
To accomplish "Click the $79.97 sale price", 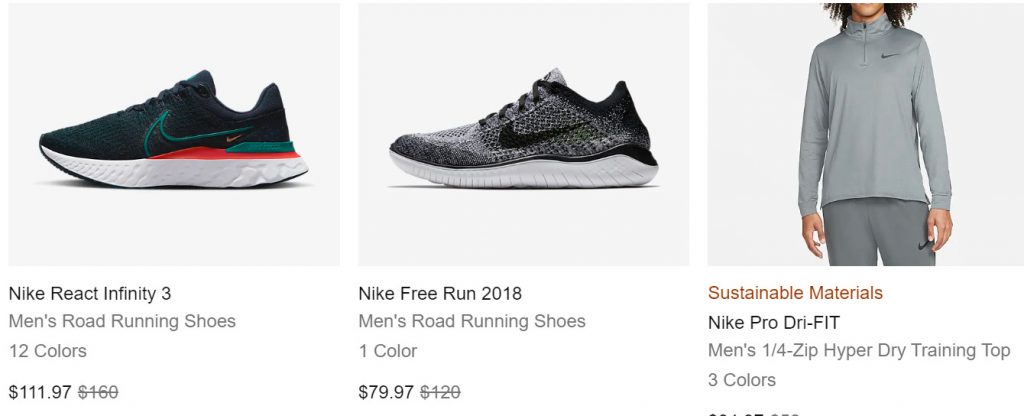I will (387, 392).
